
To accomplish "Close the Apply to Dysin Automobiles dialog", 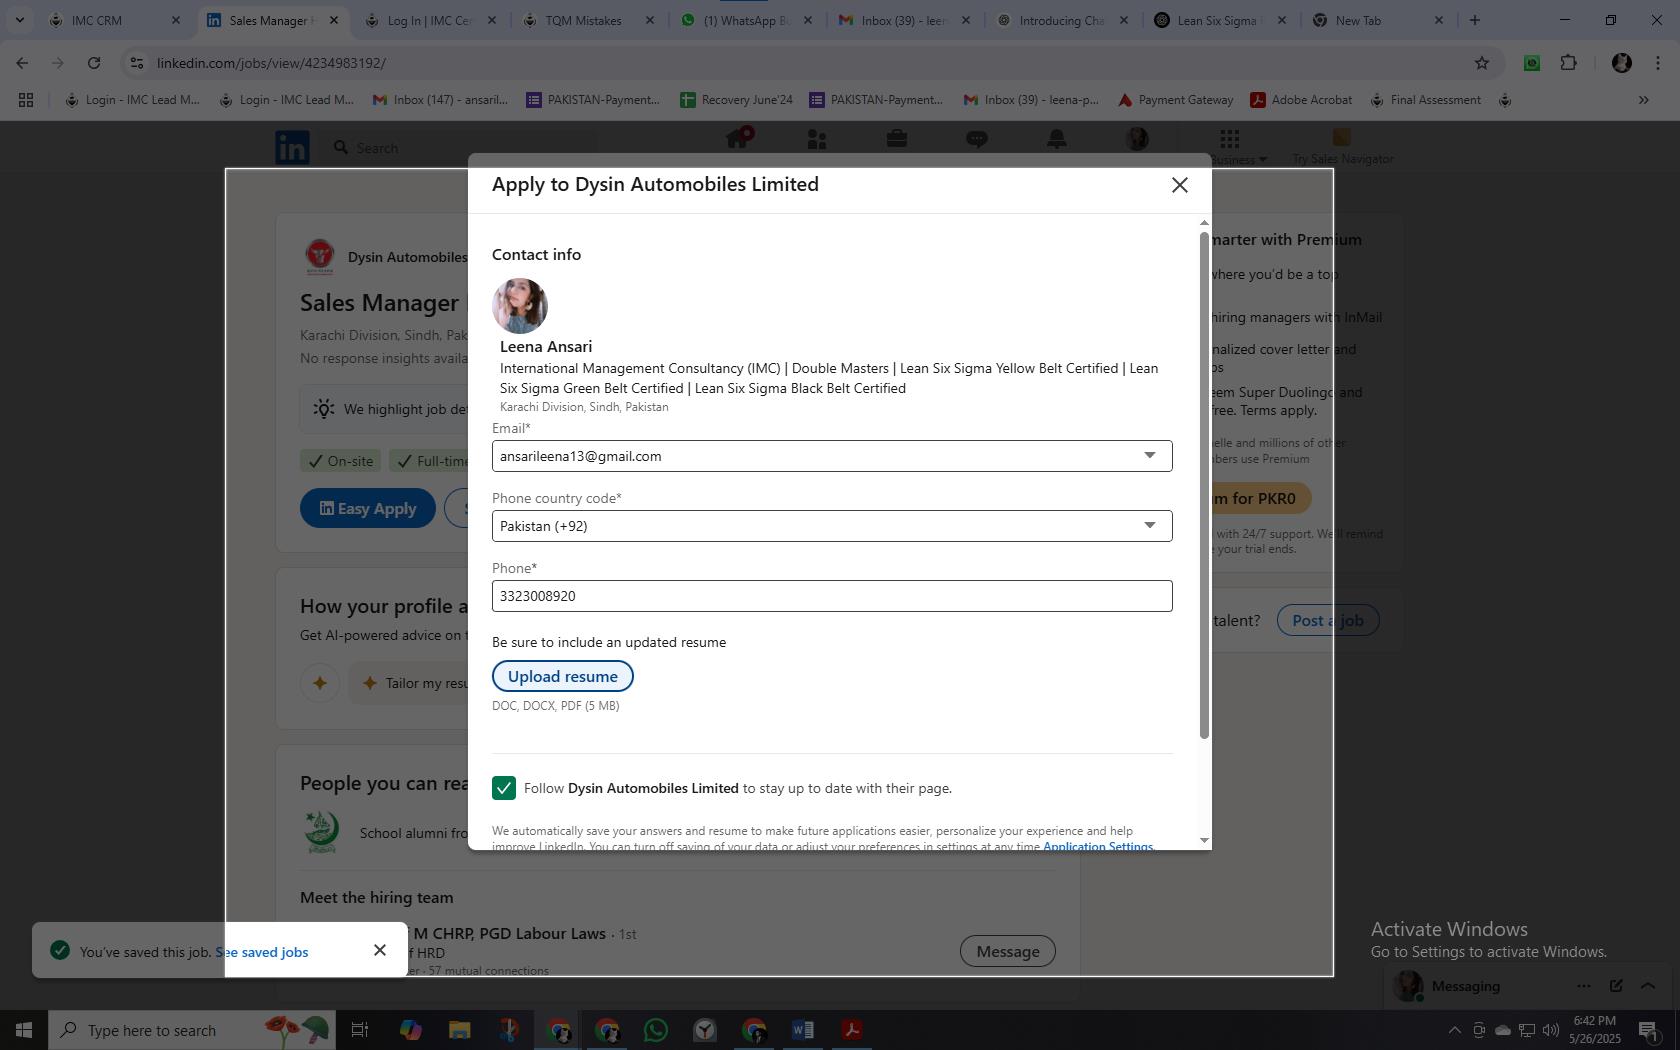I will (x=1180, y=185).
